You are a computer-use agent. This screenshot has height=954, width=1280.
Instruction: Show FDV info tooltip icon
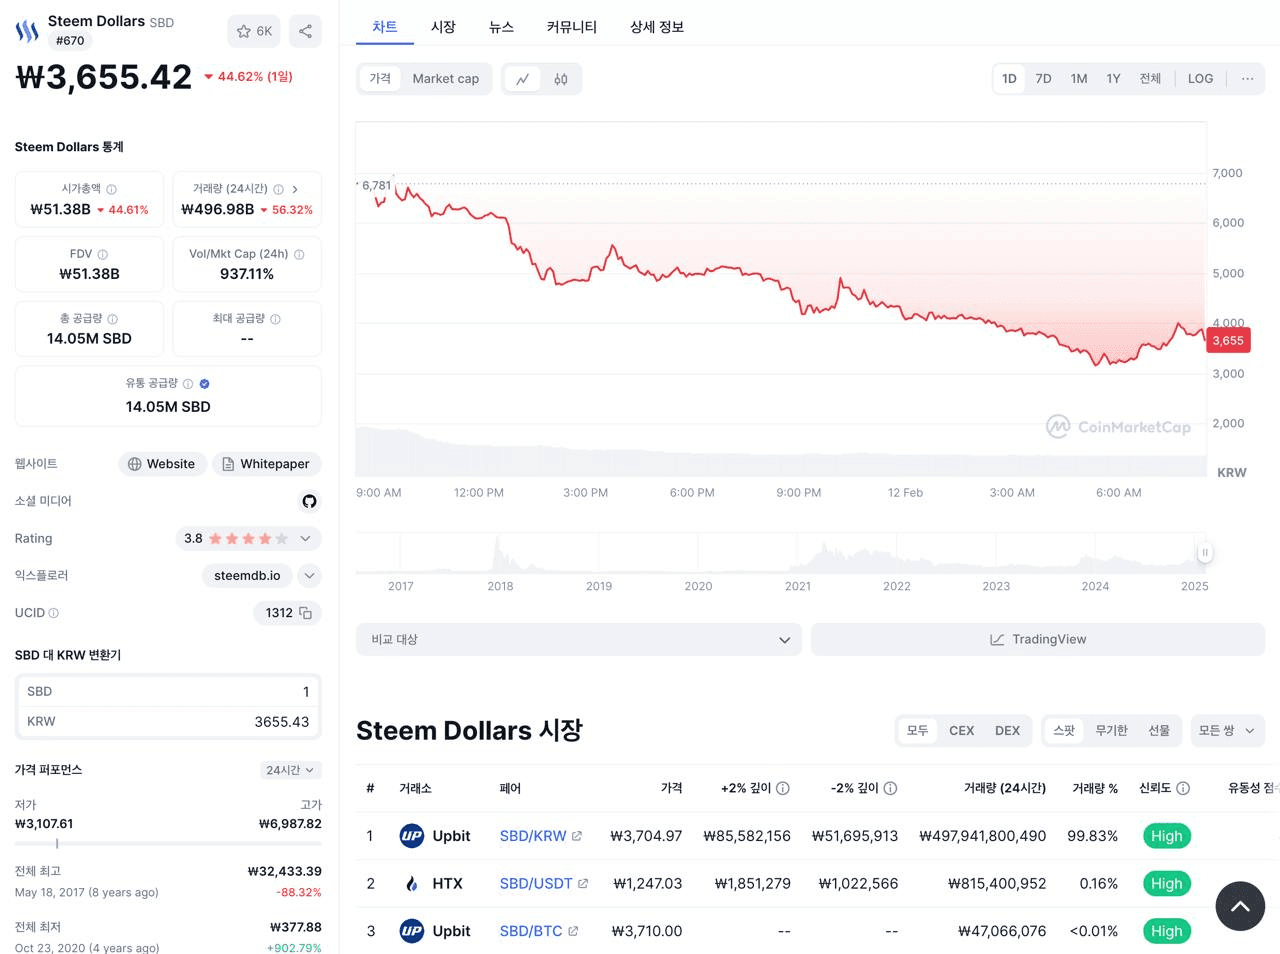pos(102,254)
